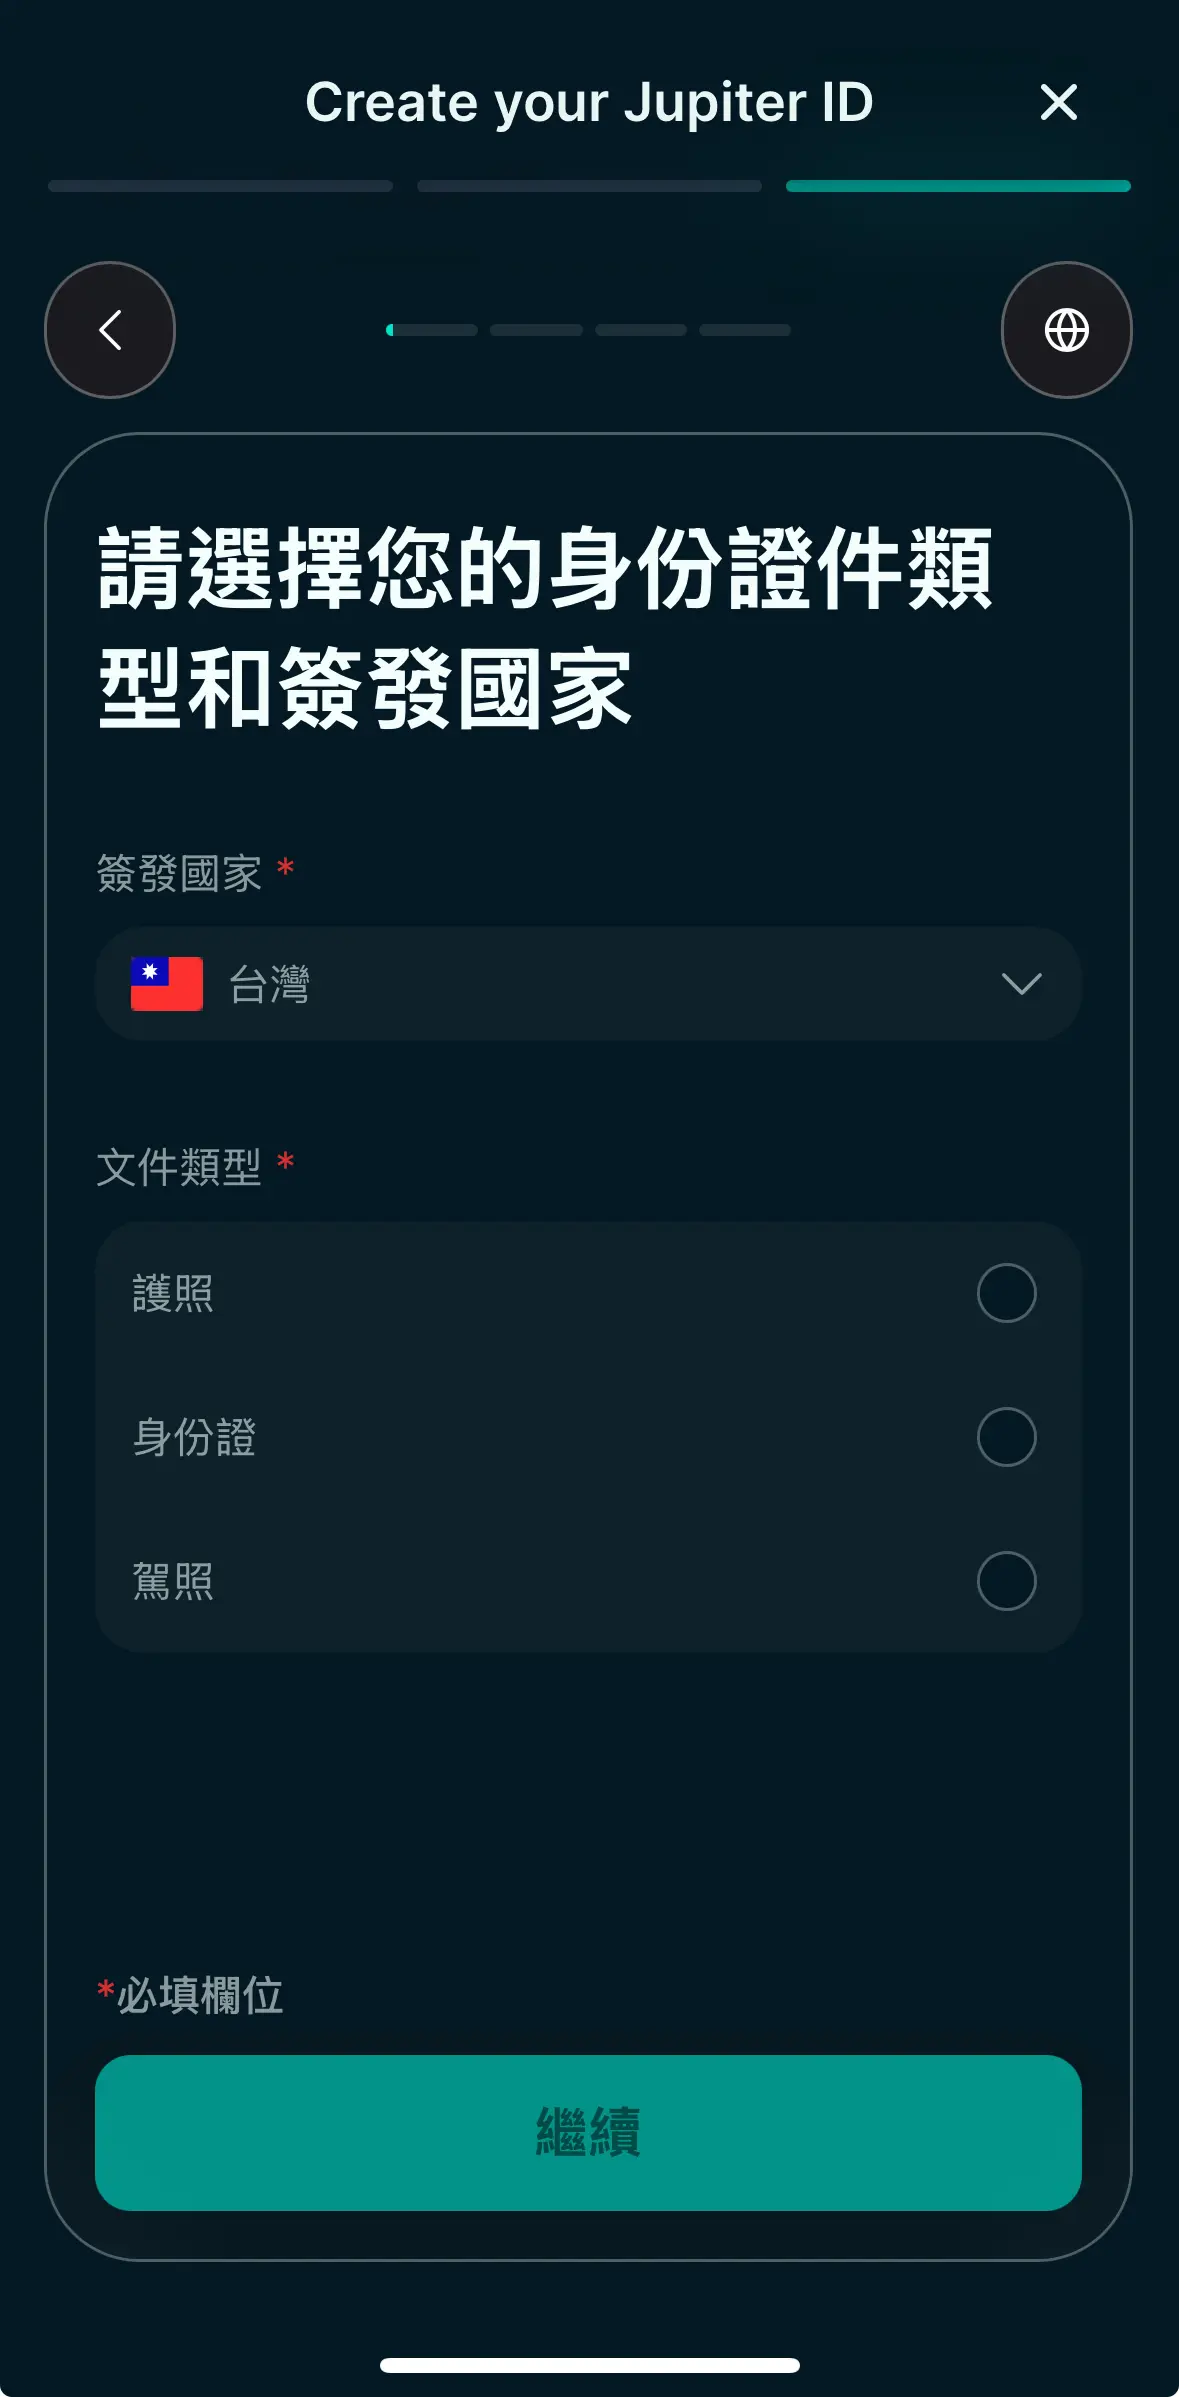This screenshot has height=2397, width=1179.
Task: Click the second top progress bar segment
Action: tap(589, 186)
